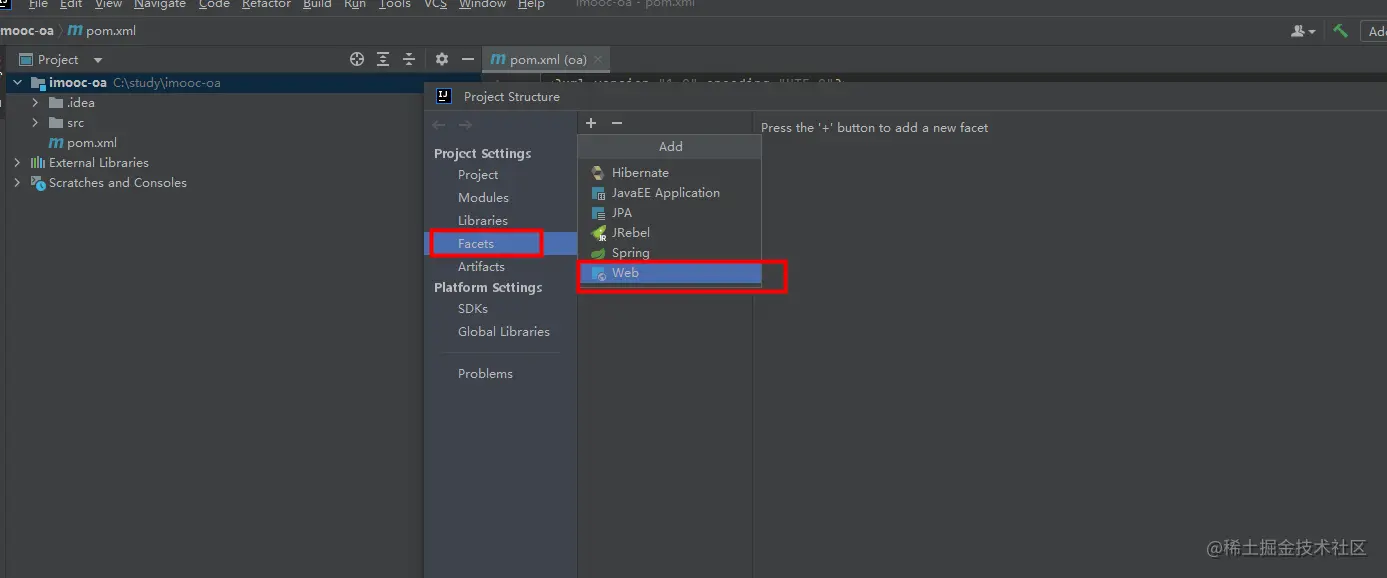This screenshot has height=578, width=1387.
Task: Open the File menu
Action: (x=38, y=4)
